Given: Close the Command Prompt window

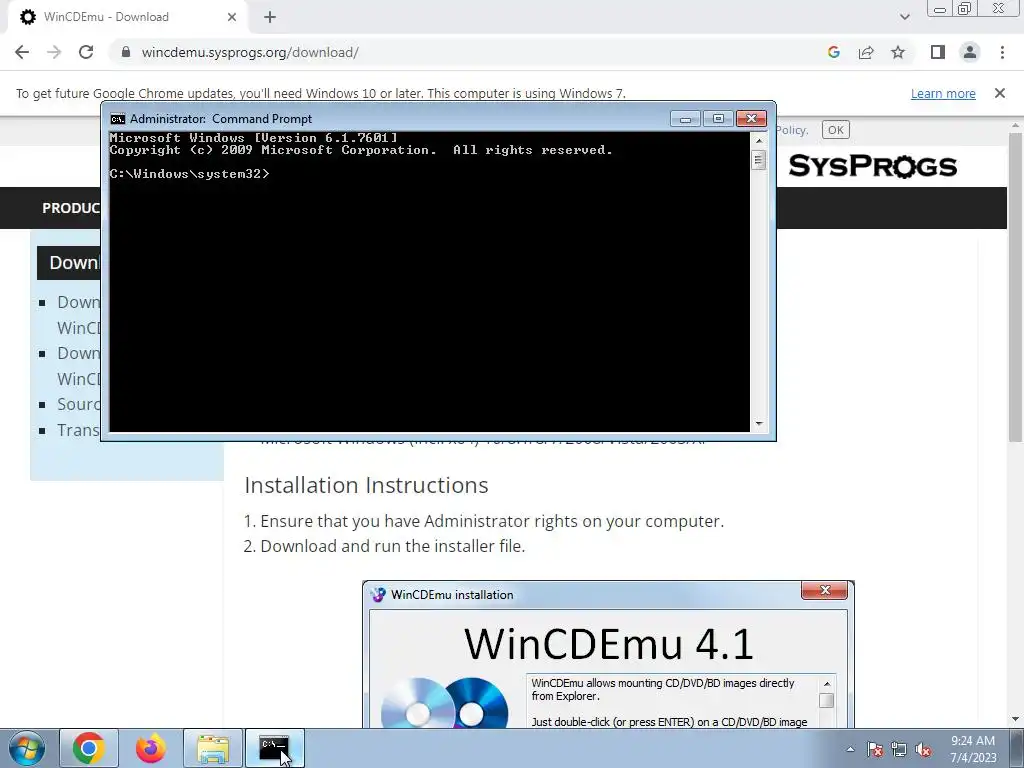Looking at the screenshot, I should click(751, 118).
